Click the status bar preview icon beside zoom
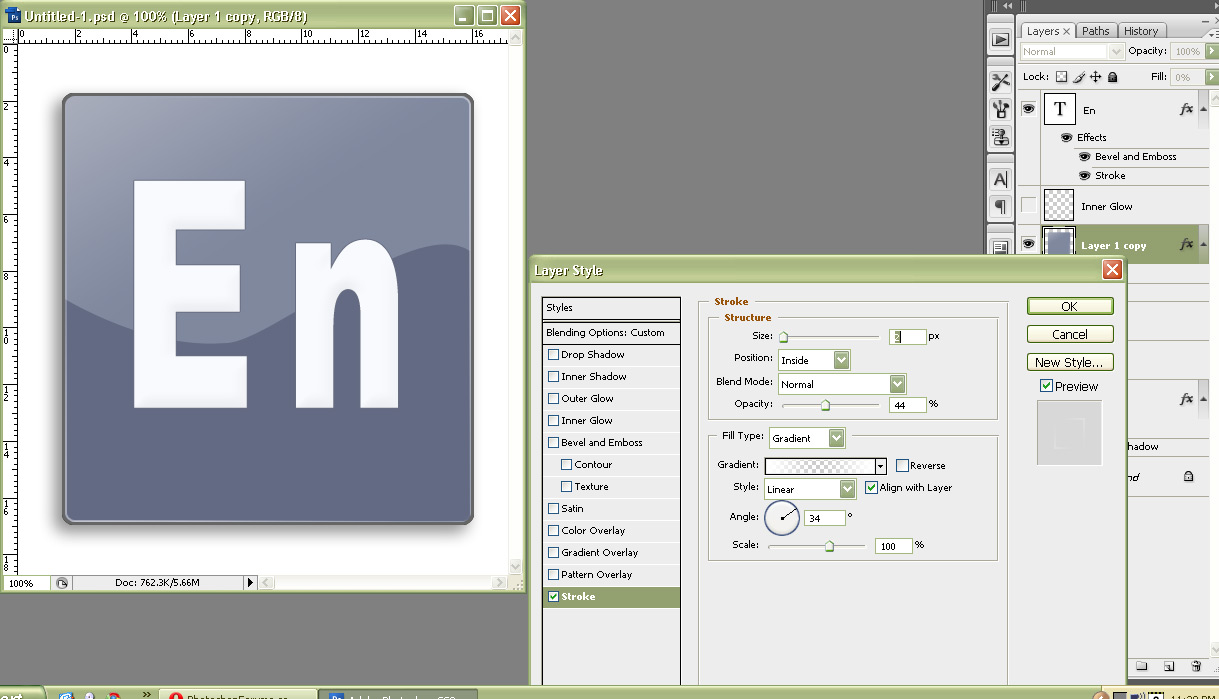Viewport: 1219px width, 699px height. click(62, 583)
